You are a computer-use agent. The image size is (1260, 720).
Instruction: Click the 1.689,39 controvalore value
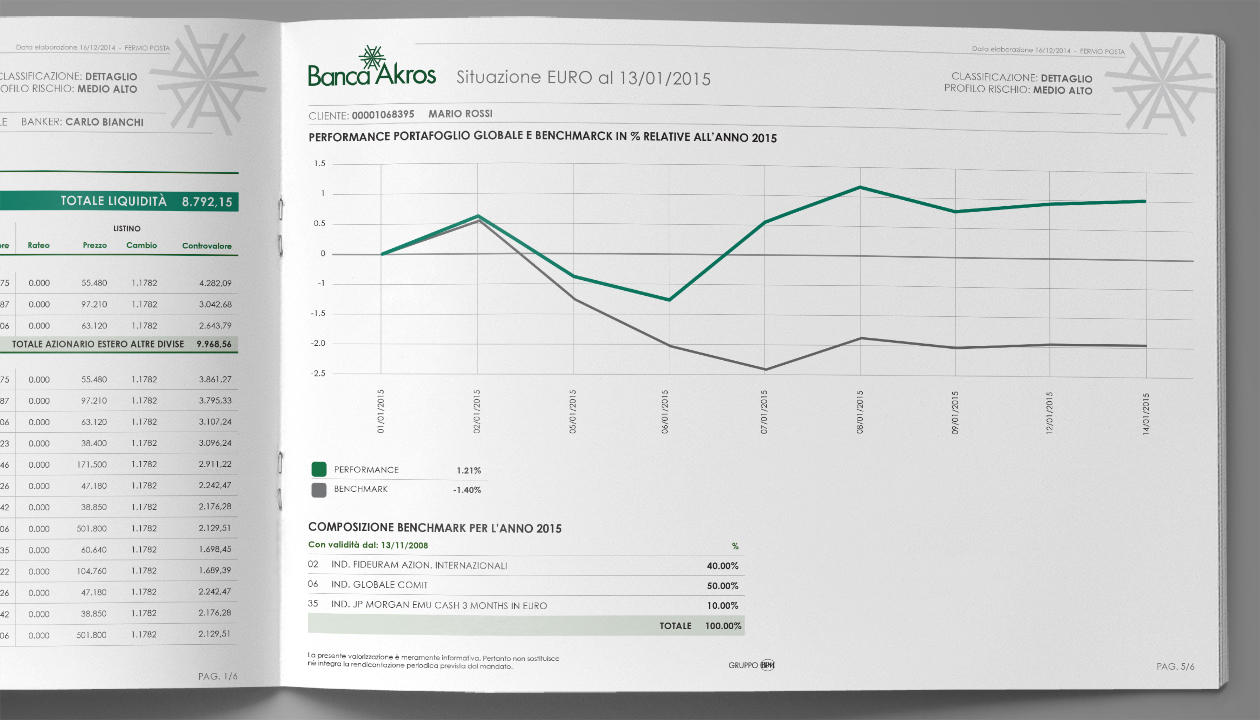pyautogui.click(x=214, y=570)
